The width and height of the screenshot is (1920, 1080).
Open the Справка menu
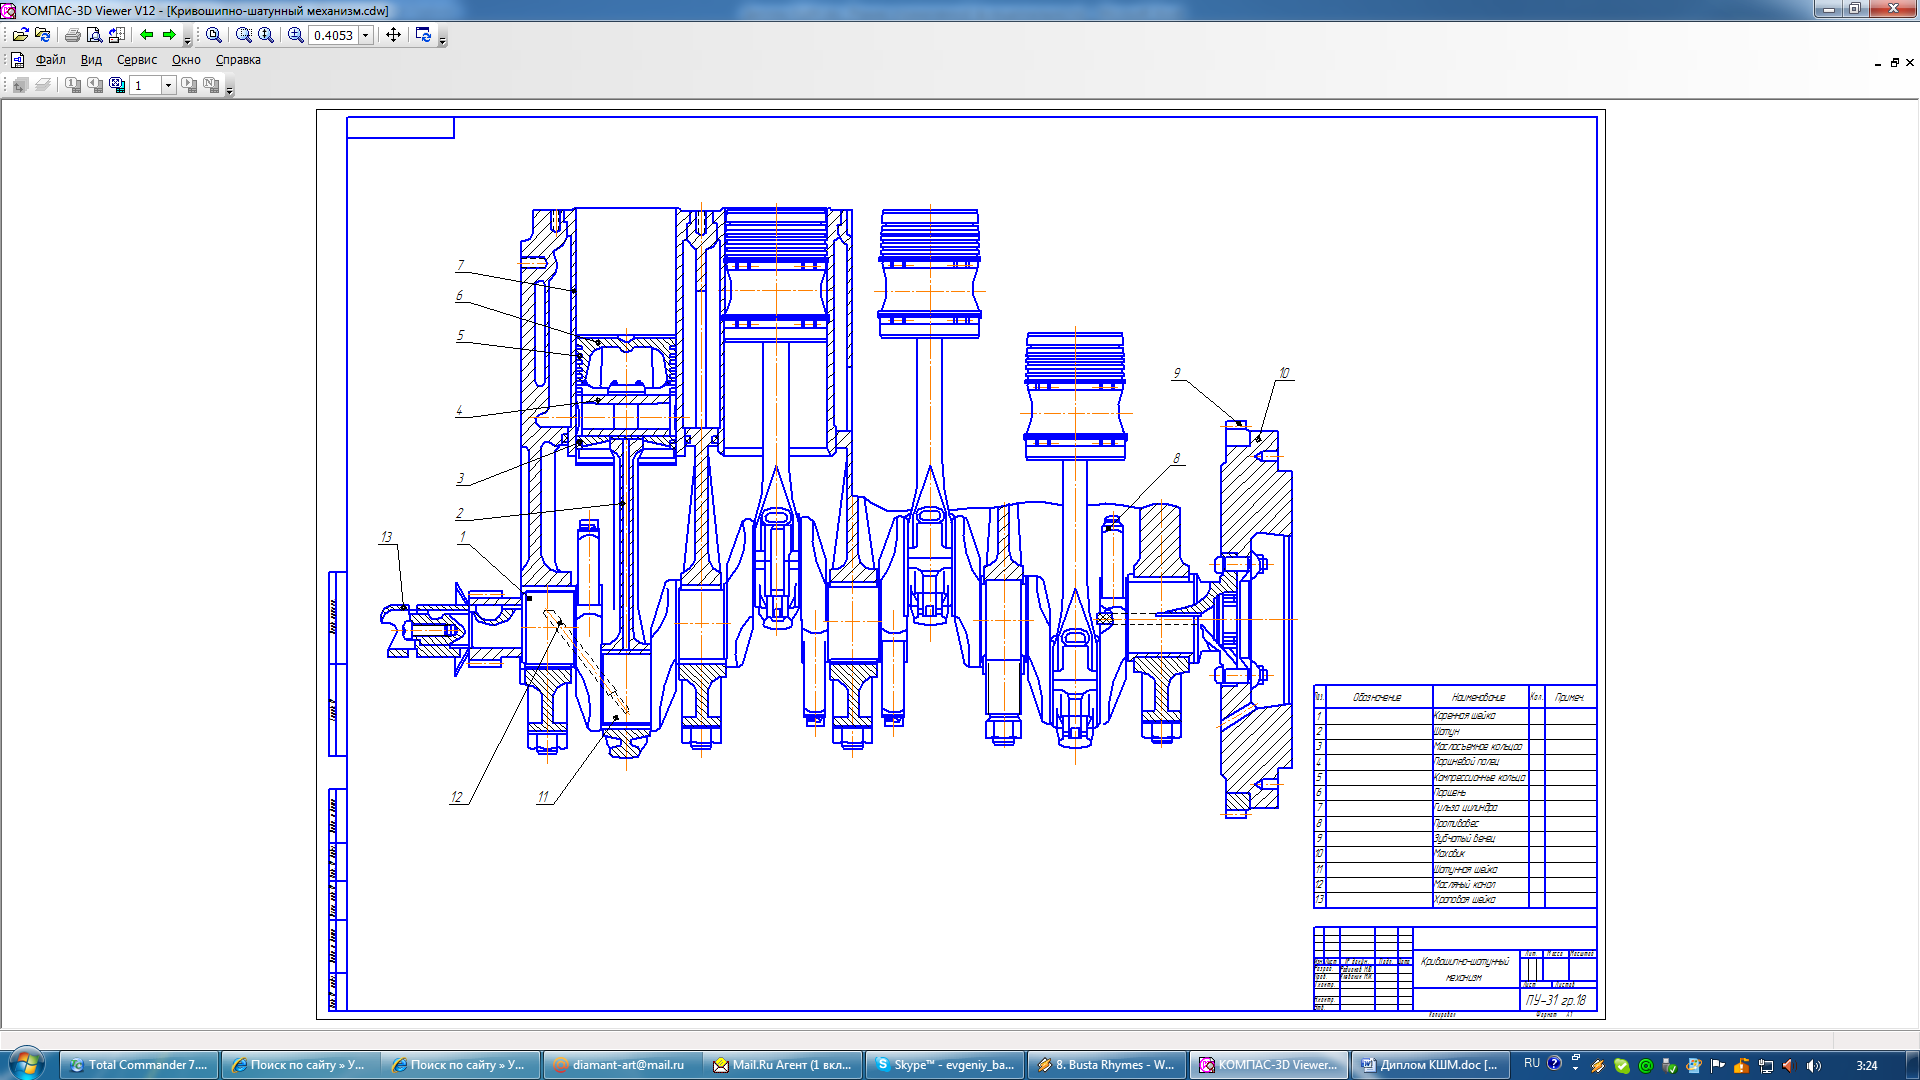point(238,60)
